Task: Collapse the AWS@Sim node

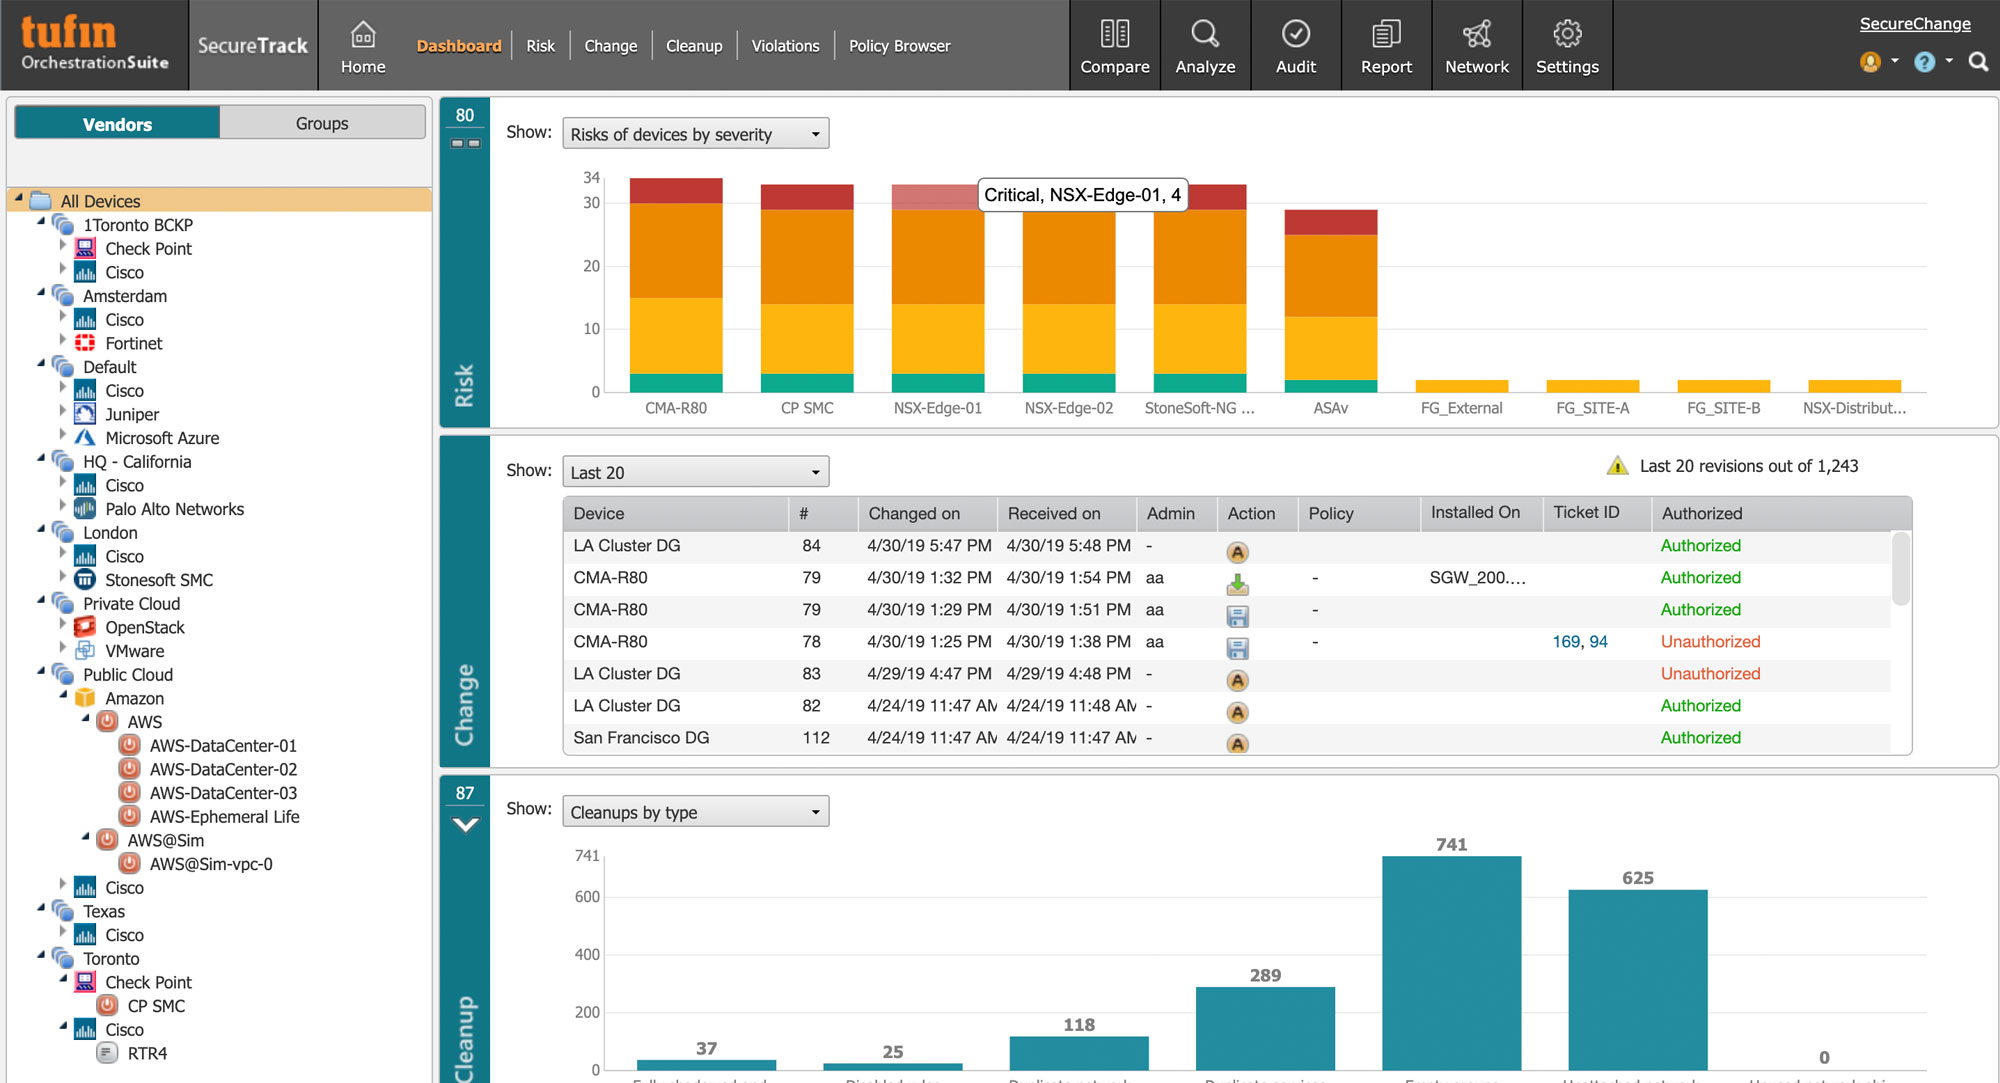Action: [x=85, y=837]
